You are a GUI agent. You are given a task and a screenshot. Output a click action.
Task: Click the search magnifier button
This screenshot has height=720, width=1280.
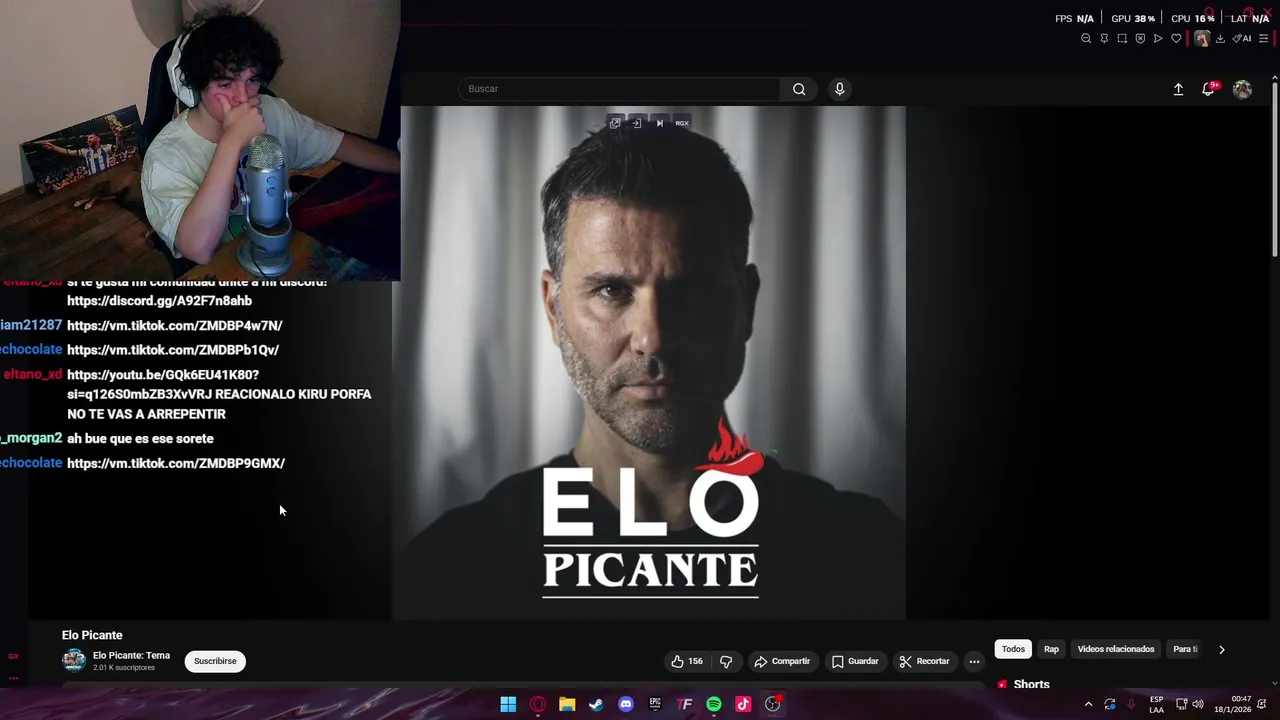pos(799,89)
